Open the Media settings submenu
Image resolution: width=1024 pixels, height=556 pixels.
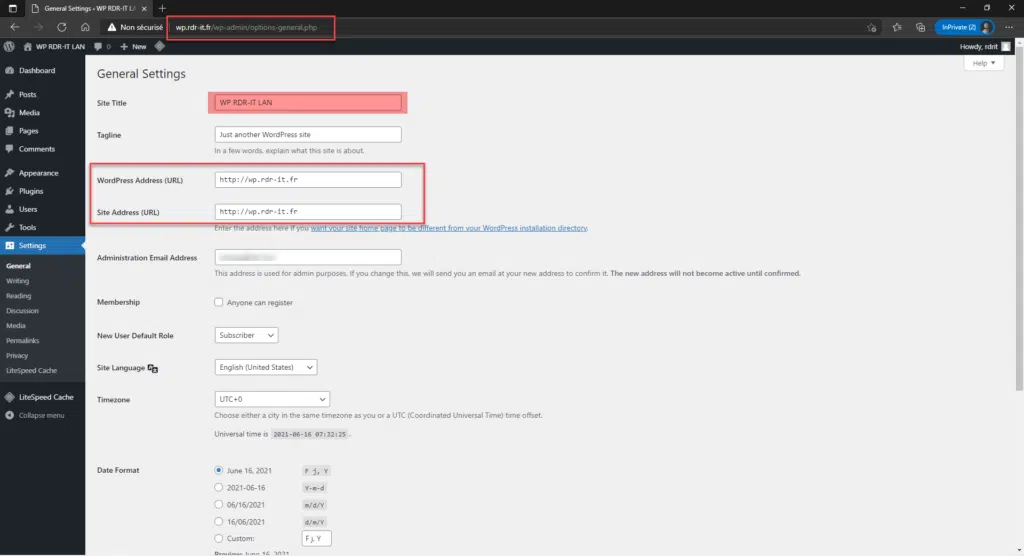click(16, 325)
